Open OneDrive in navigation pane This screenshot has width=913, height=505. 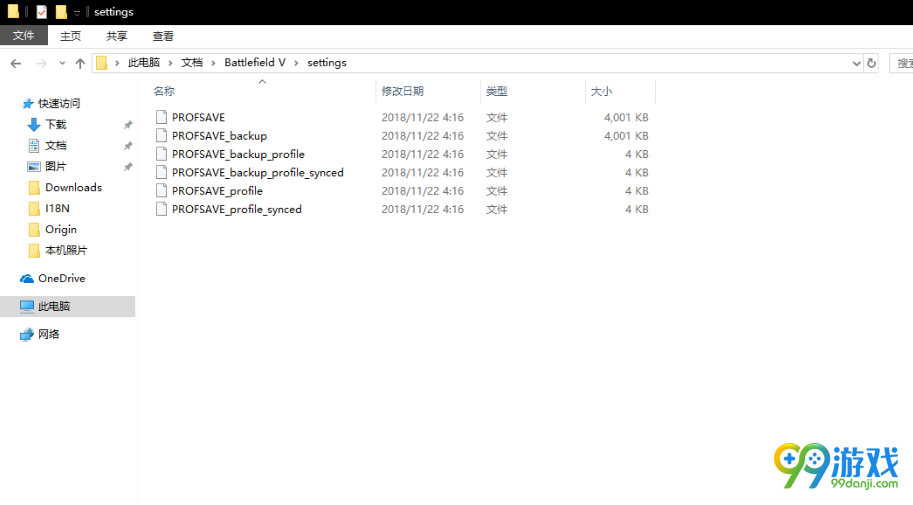coord(62,278)
